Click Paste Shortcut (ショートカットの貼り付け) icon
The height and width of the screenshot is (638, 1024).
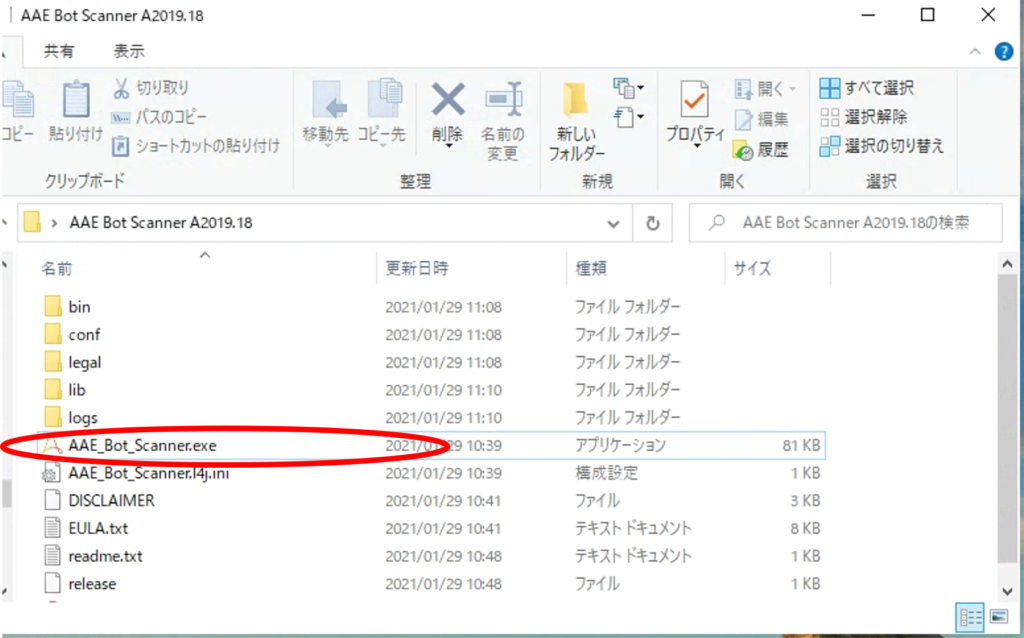(121, 146)
